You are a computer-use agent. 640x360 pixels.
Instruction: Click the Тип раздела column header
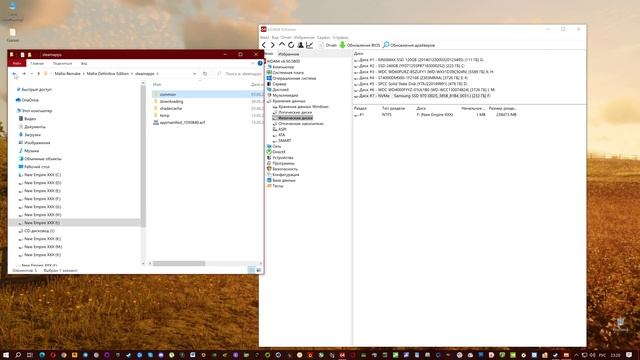click(393, 109)
